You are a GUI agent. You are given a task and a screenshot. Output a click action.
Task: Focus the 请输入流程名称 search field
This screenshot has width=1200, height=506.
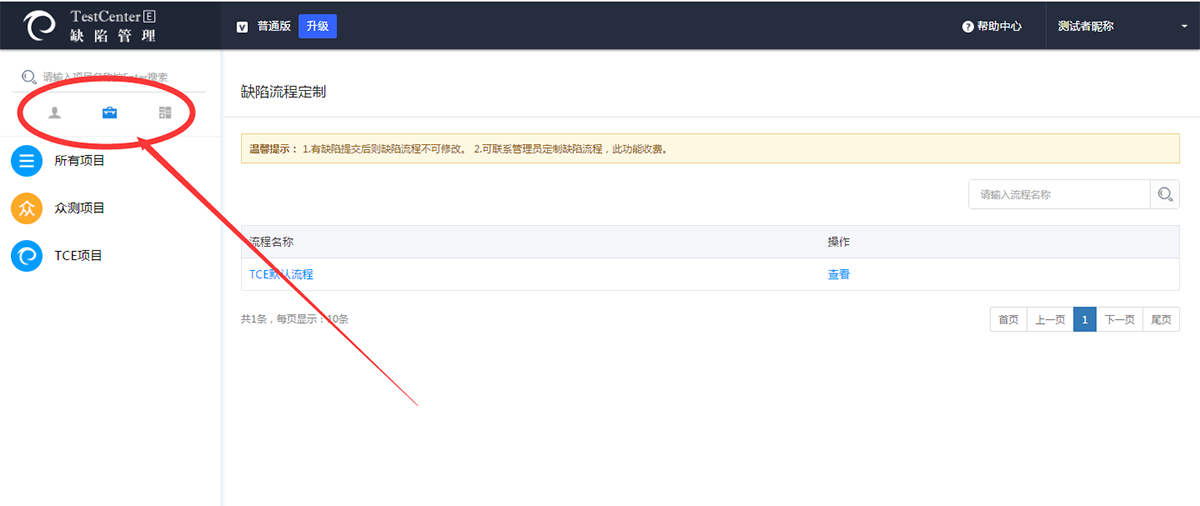click(1059, 195)
